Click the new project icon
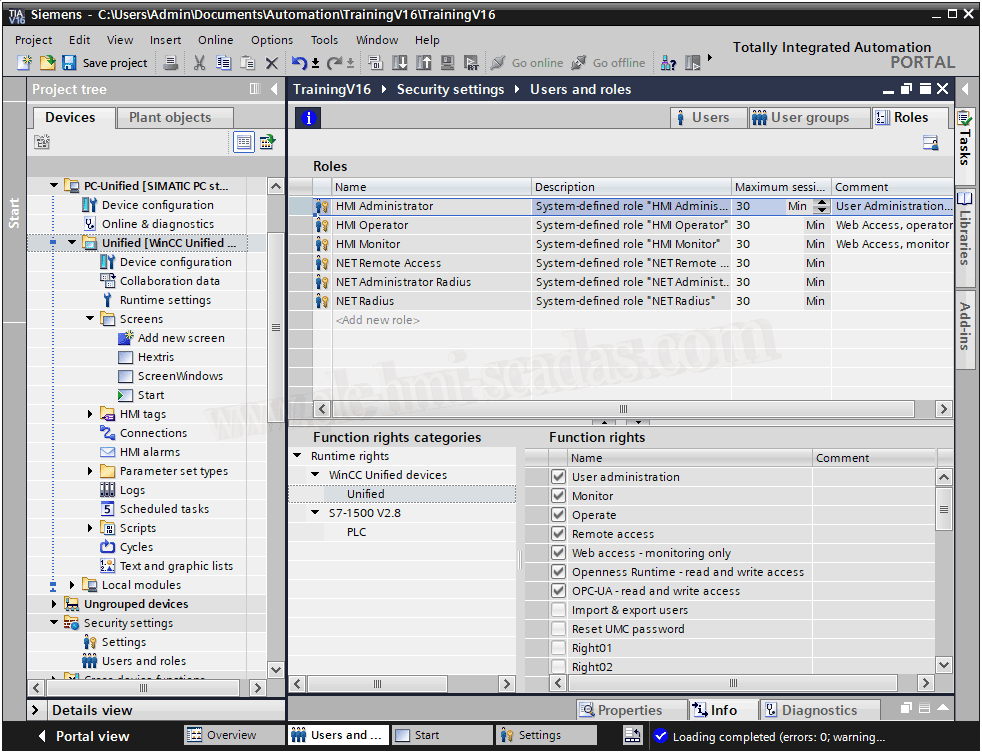The width and height of the screenshot is (982, 753). coord(25,63)
